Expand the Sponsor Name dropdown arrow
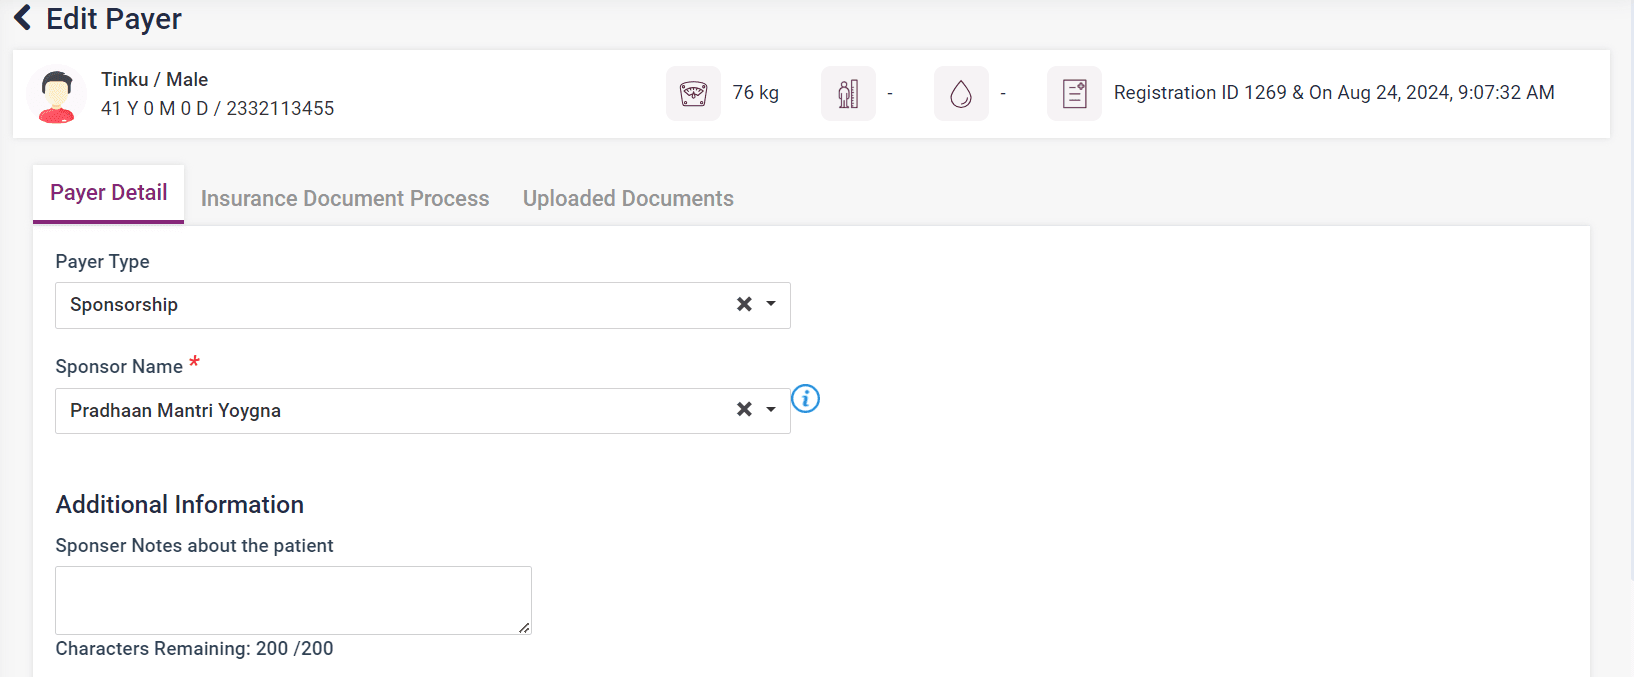This screenshot has width=1634, height=677. pyautogui.click(x=771, y=409)
